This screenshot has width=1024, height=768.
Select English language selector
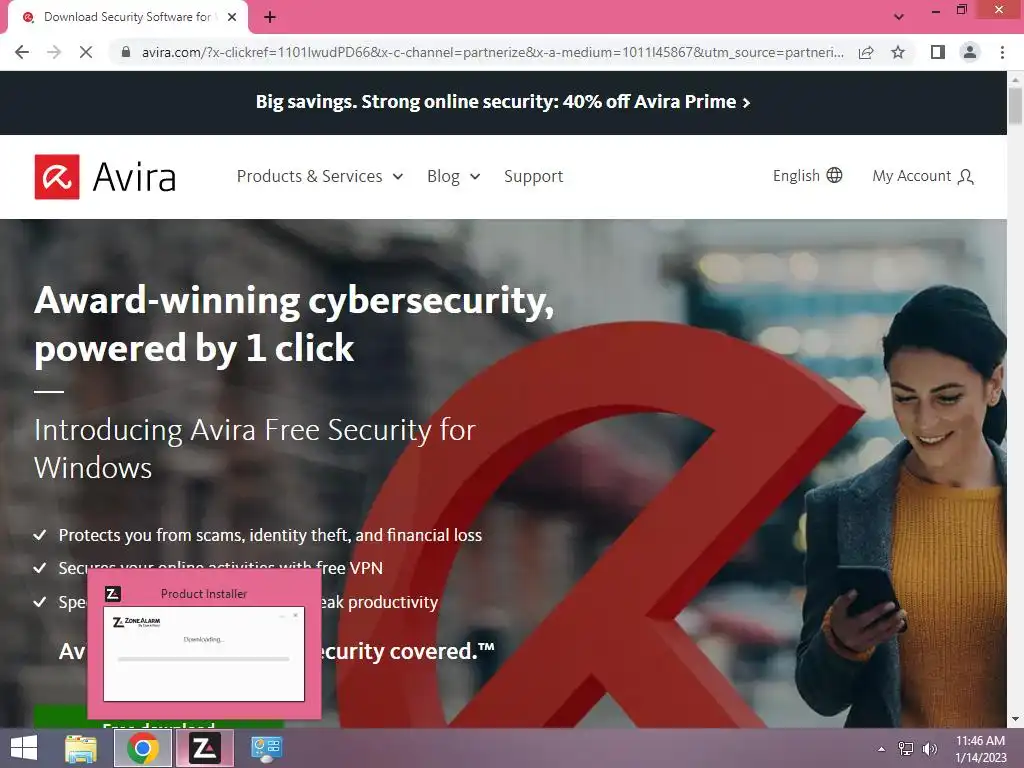(x=807, y=176)
